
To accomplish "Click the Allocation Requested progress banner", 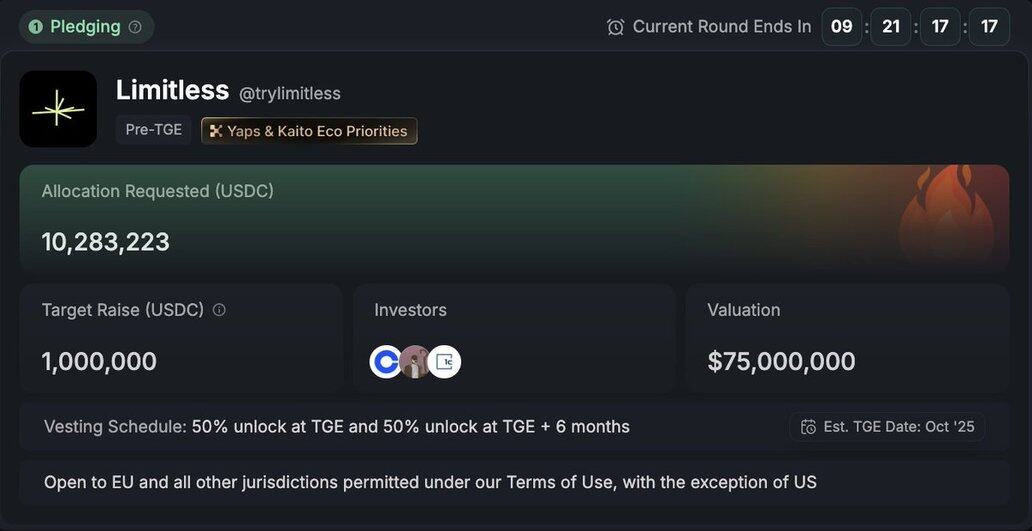I will tap(514, 218).
